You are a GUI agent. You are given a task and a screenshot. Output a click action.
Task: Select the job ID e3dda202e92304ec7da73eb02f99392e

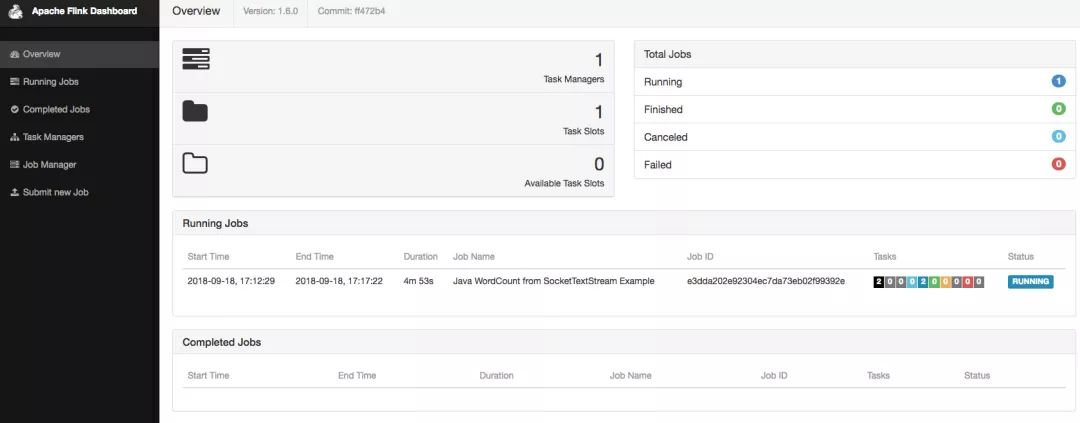[765, 282]
